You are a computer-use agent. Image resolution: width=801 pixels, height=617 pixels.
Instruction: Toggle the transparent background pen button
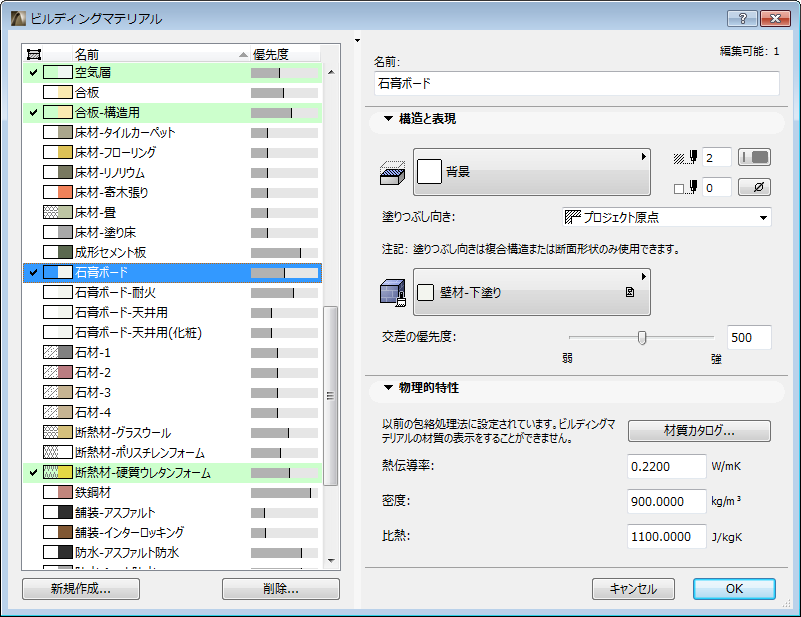[x=755, y=187]
